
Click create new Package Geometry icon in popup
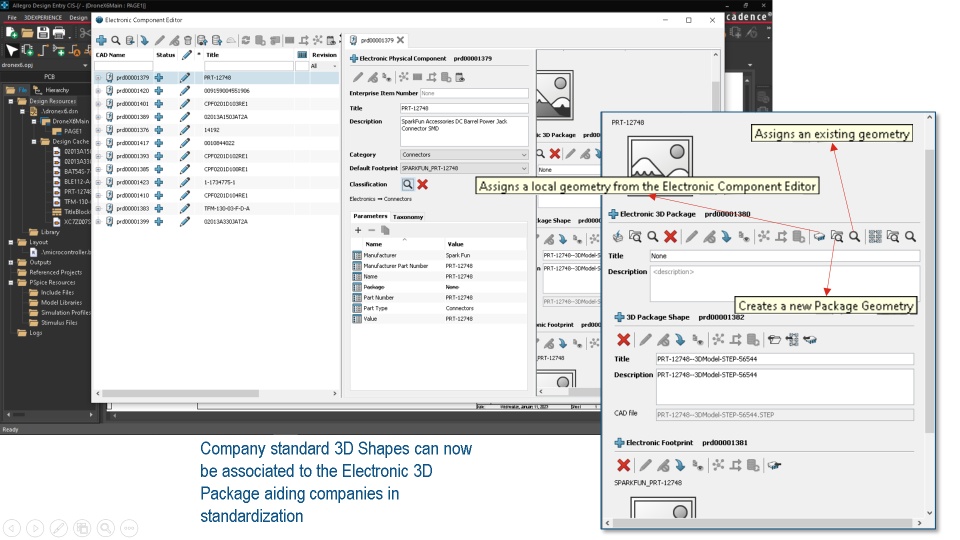837,236
